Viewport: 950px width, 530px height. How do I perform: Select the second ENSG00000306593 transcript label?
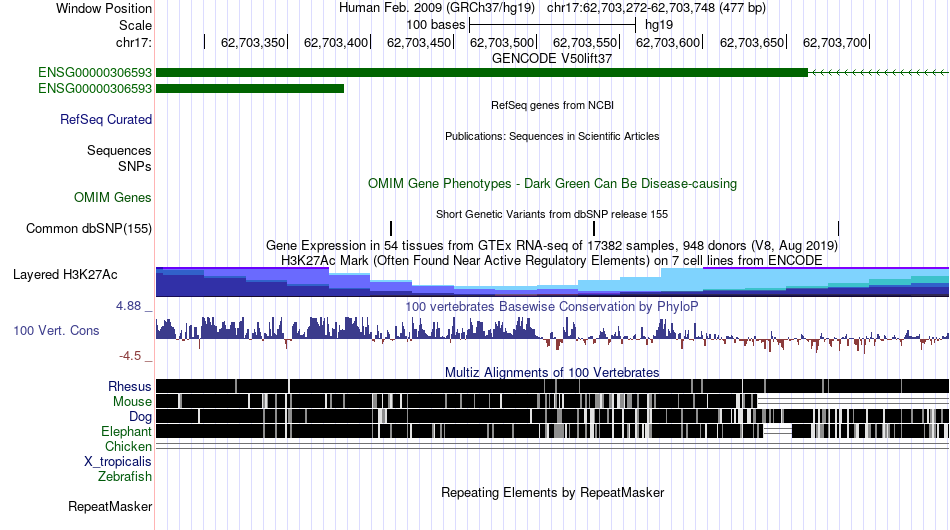pos(95,88)
